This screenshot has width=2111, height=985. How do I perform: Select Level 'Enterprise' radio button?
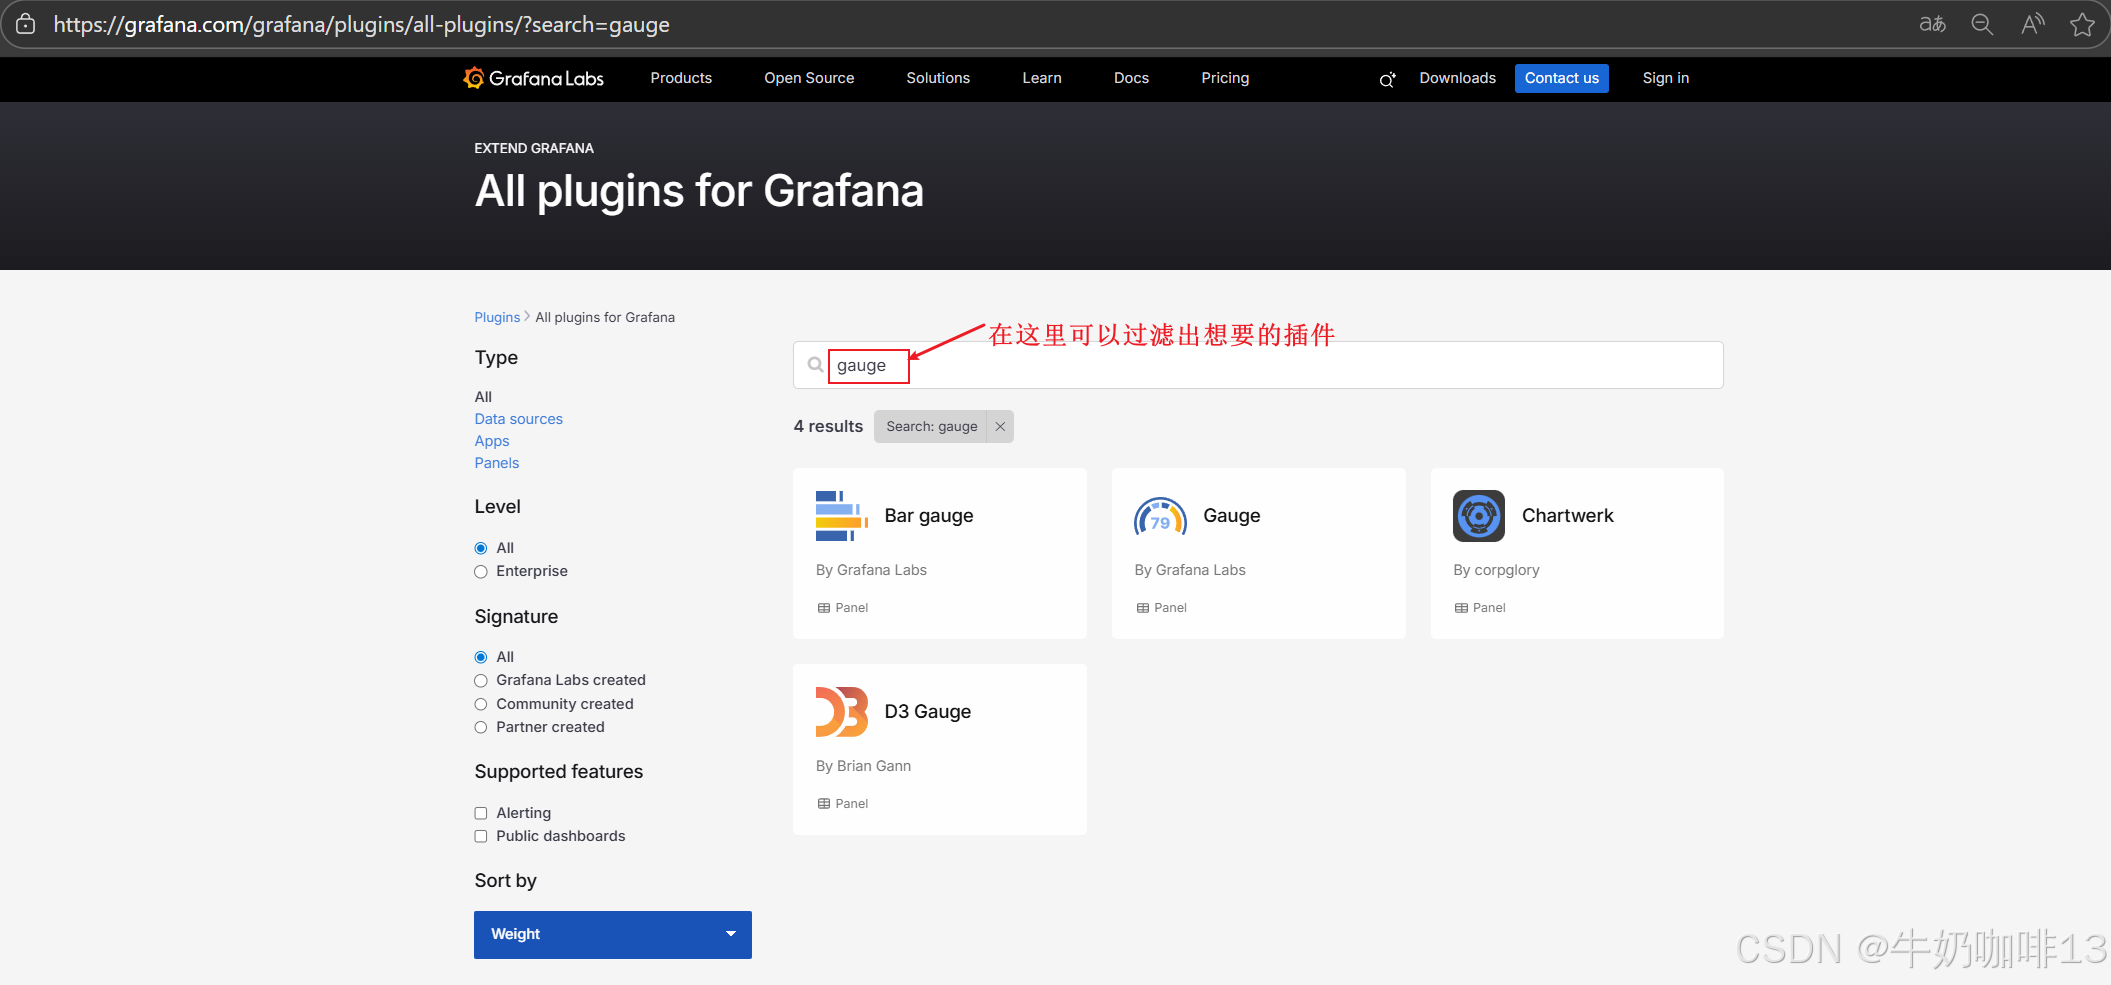coord(481,572)
